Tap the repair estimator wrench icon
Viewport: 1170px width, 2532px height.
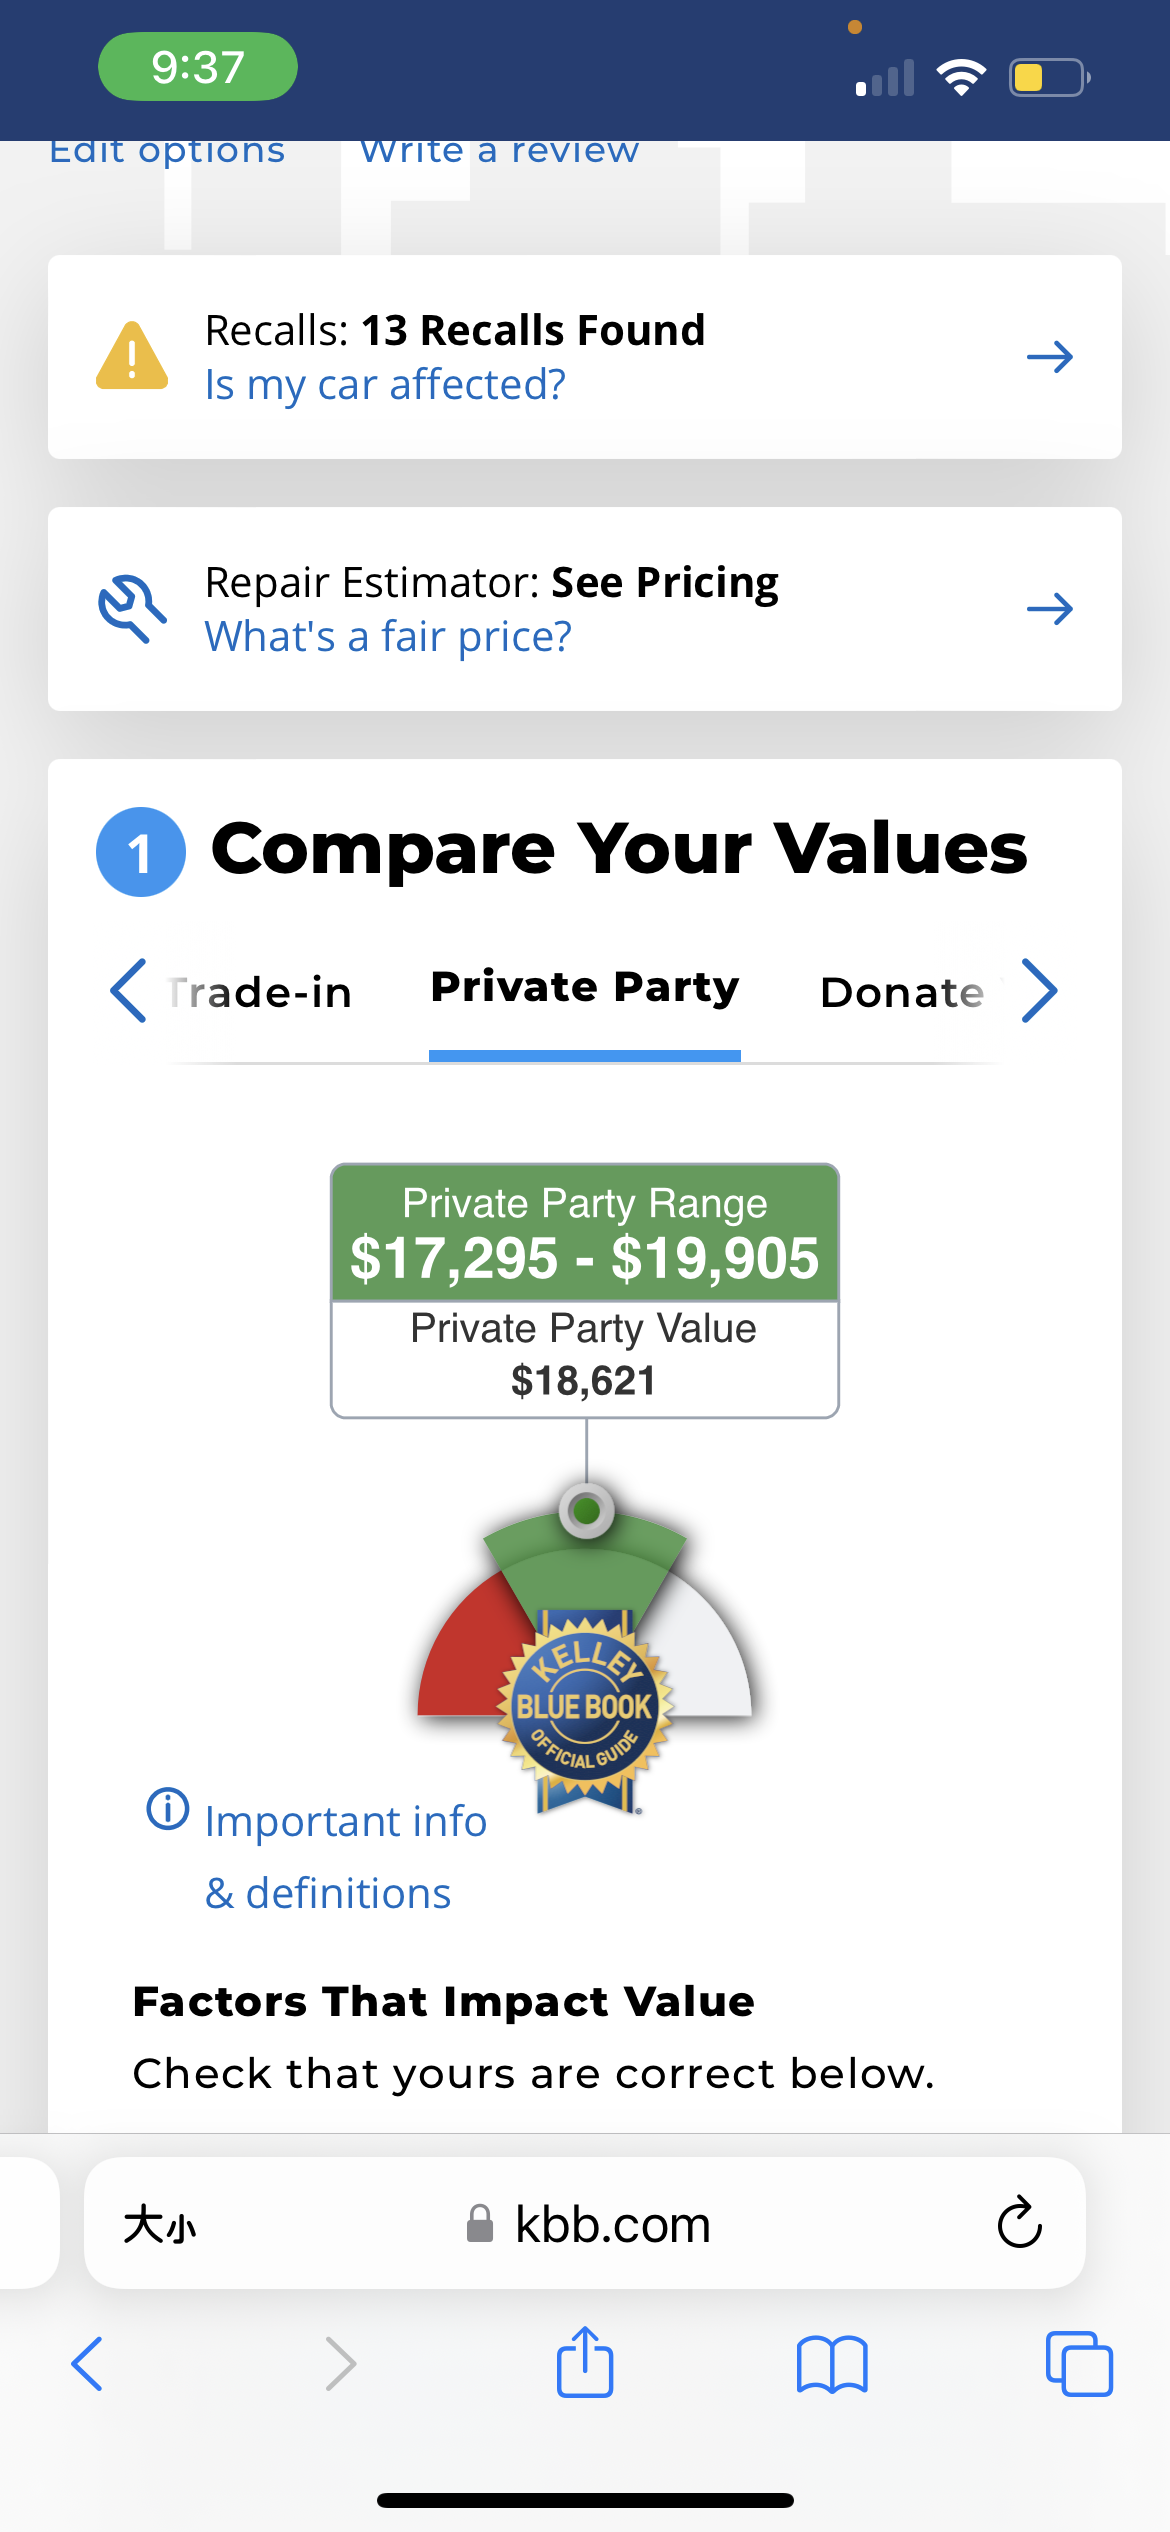click(131, 608)
